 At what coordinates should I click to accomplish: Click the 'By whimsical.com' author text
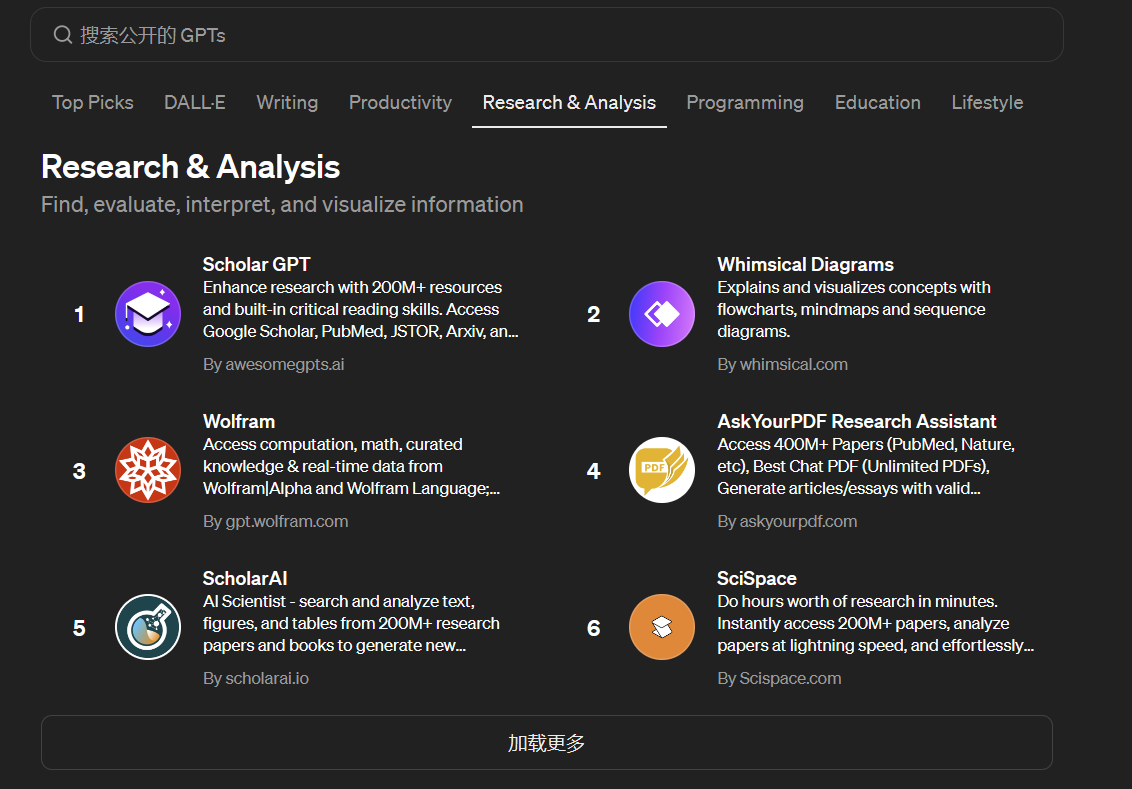point(783,365)
